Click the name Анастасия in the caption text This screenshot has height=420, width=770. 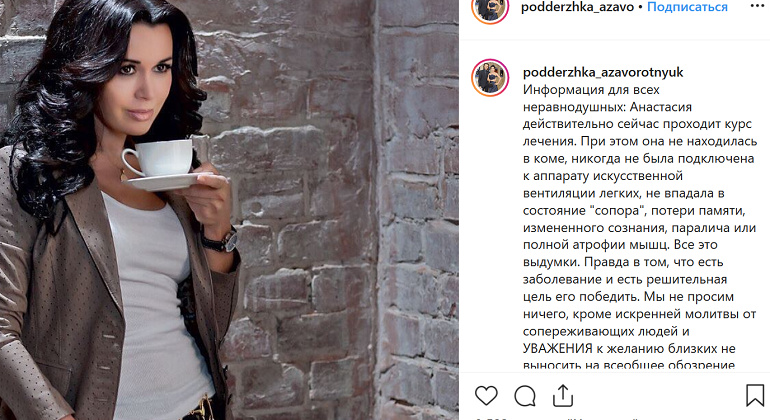pyautogui.click(x=661, y=107)
